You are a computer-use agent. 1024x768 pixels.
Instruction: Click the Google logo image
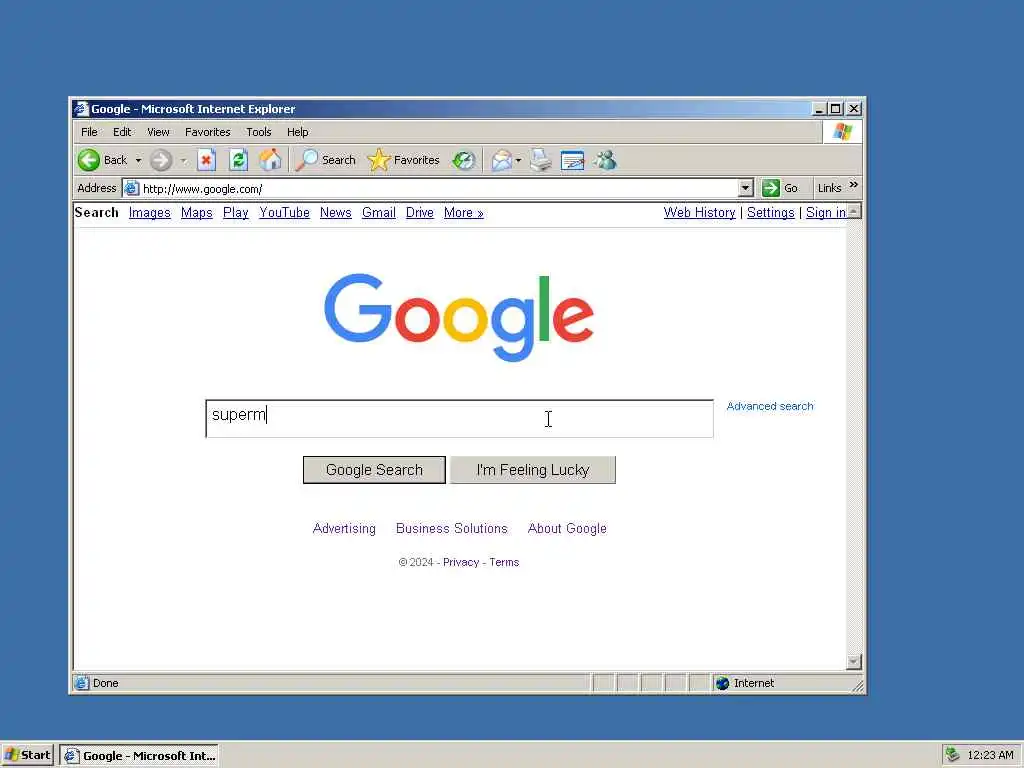[459, 317]
